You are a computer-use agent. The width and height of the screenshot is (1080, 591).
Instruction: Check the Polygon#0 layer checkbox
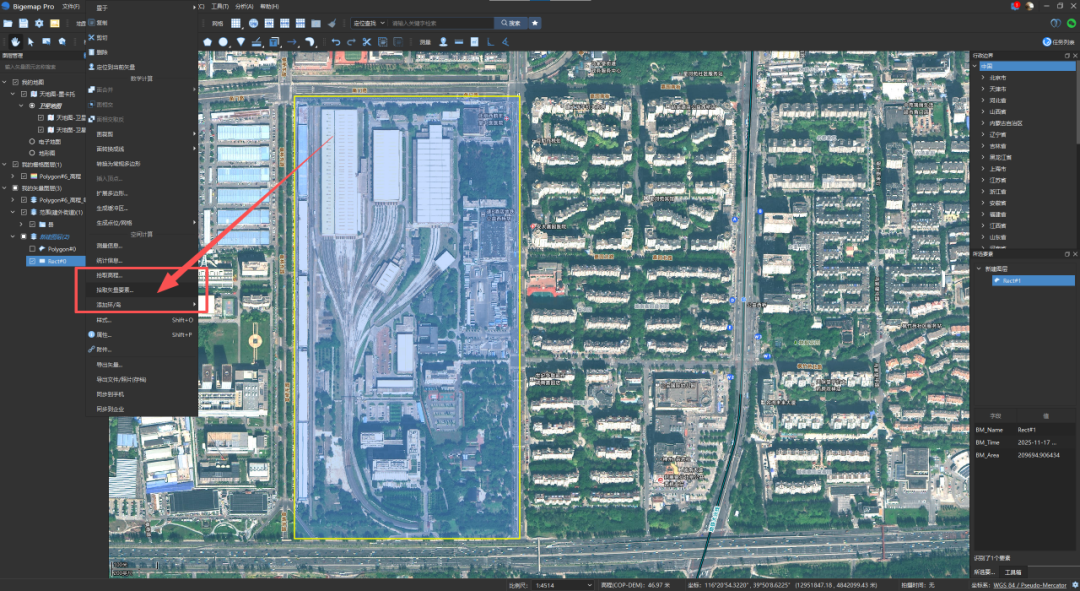coord(32,249)
